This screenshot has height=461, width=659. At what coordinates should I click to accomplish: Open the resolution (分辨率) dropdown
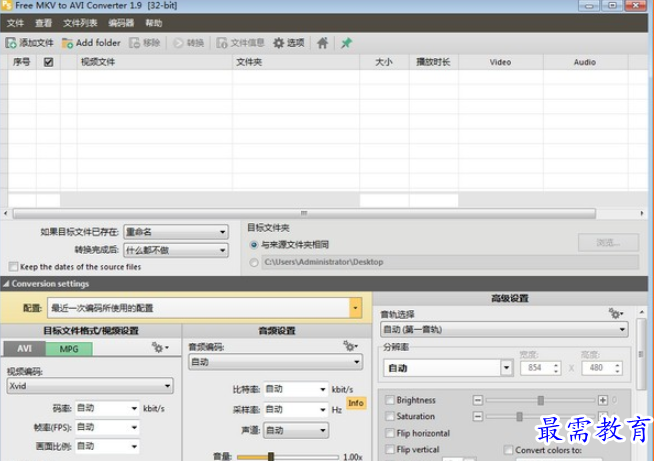448,368
